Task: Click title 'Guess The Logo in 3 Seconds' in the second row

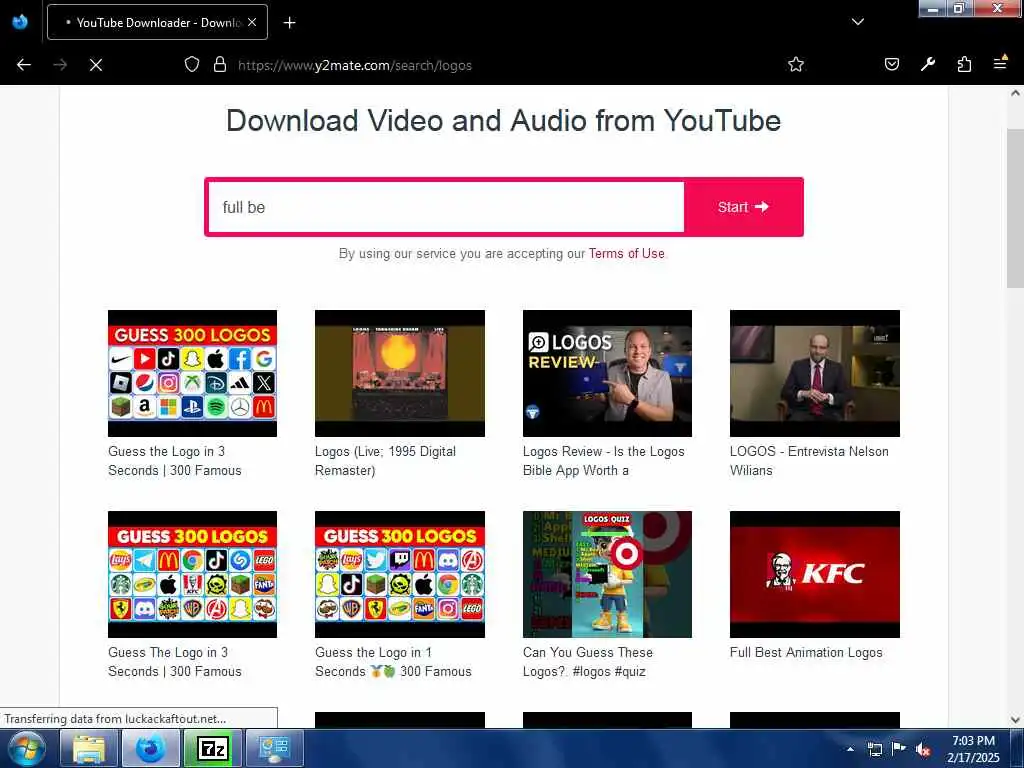Action: pyautogui.click(x=174, y=662)
